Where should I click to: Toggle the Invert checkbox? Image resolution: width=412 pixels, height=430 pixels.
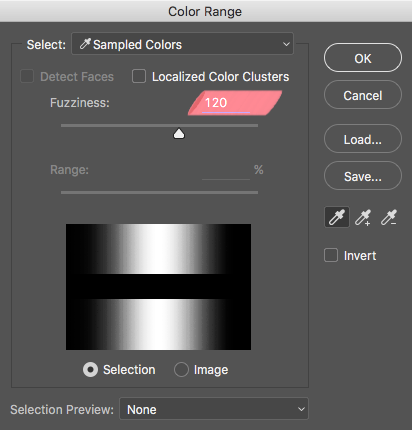331,255
